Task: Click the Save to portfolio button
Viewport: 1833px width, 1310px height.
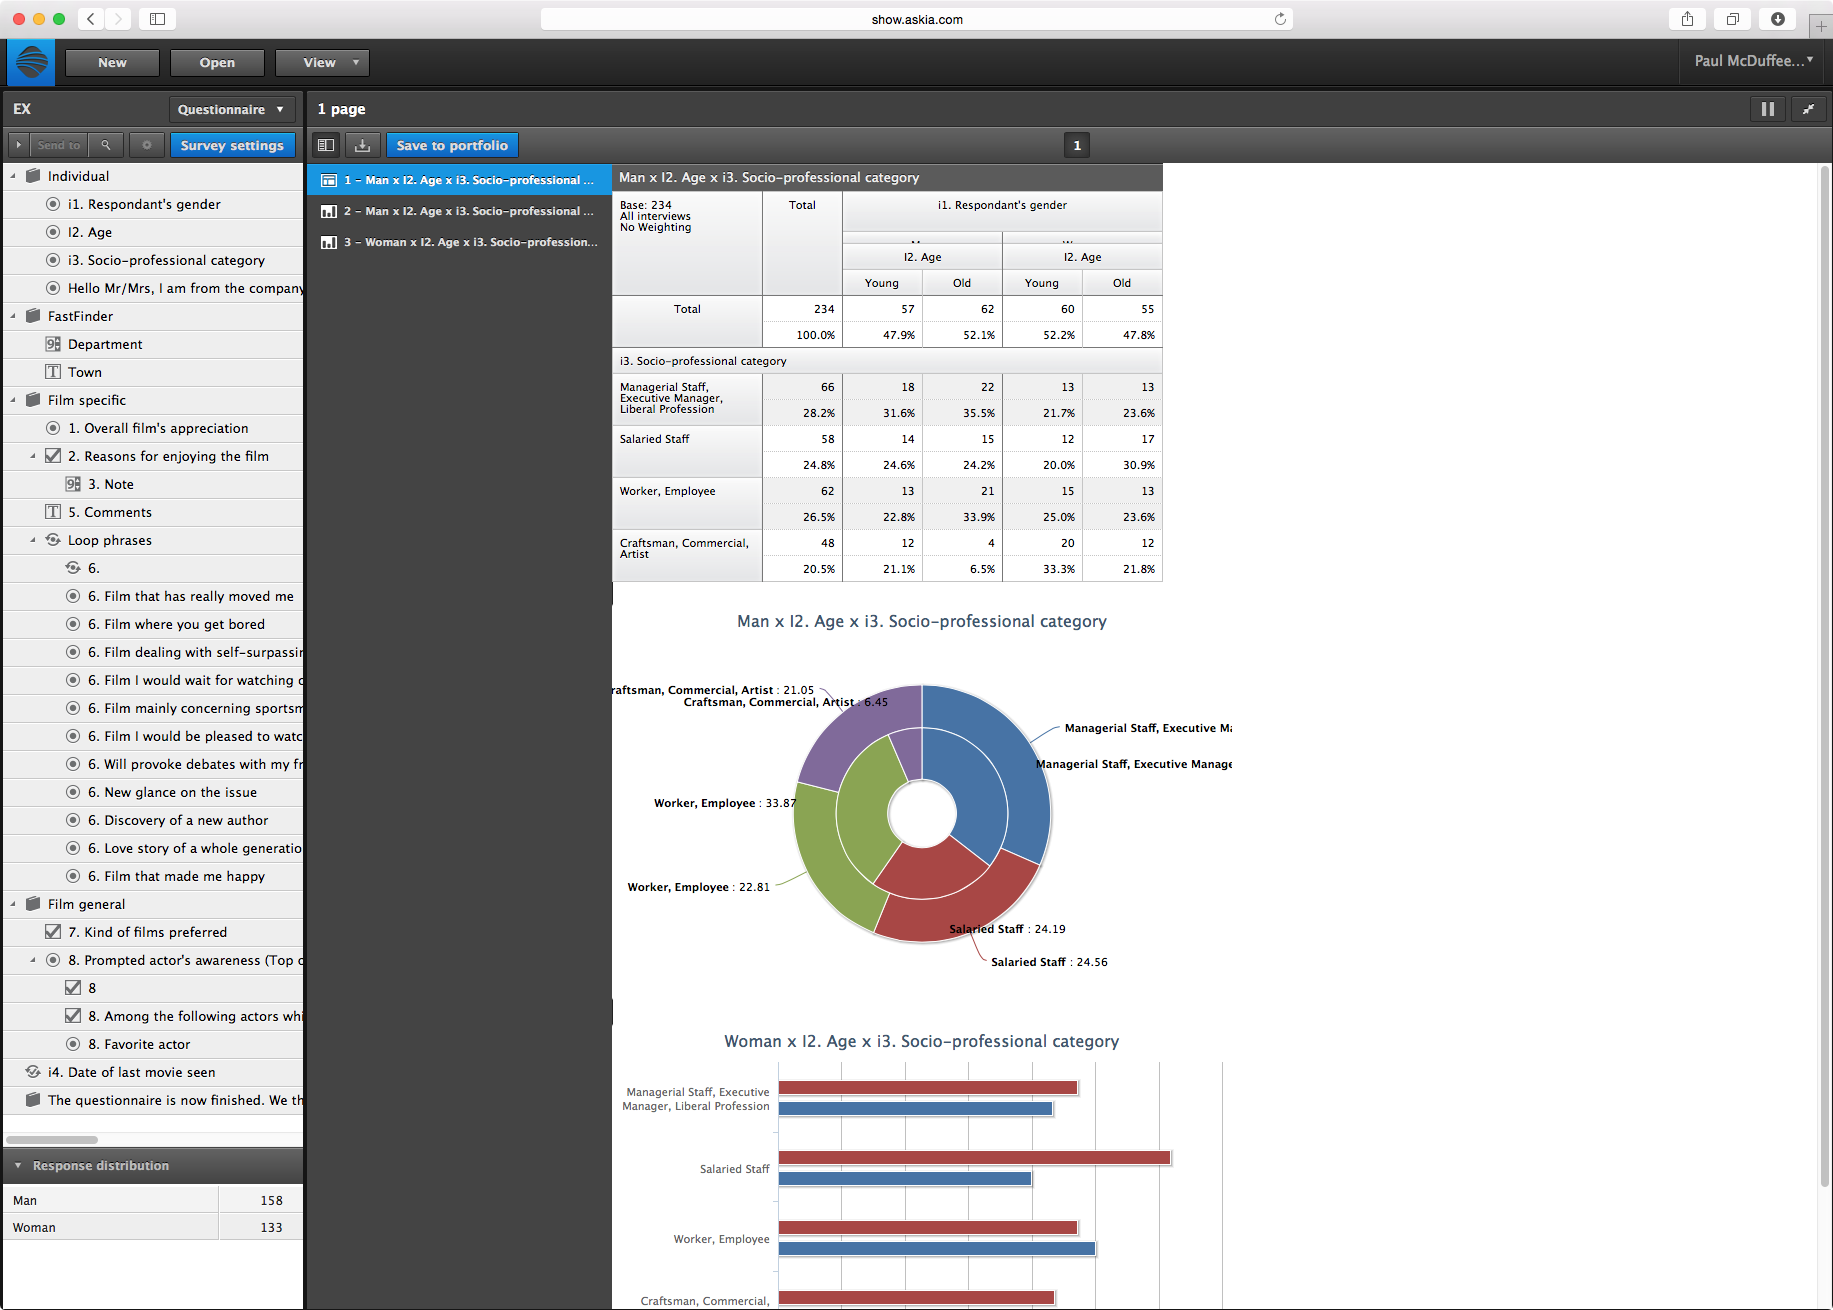Action: pos(452,145)
